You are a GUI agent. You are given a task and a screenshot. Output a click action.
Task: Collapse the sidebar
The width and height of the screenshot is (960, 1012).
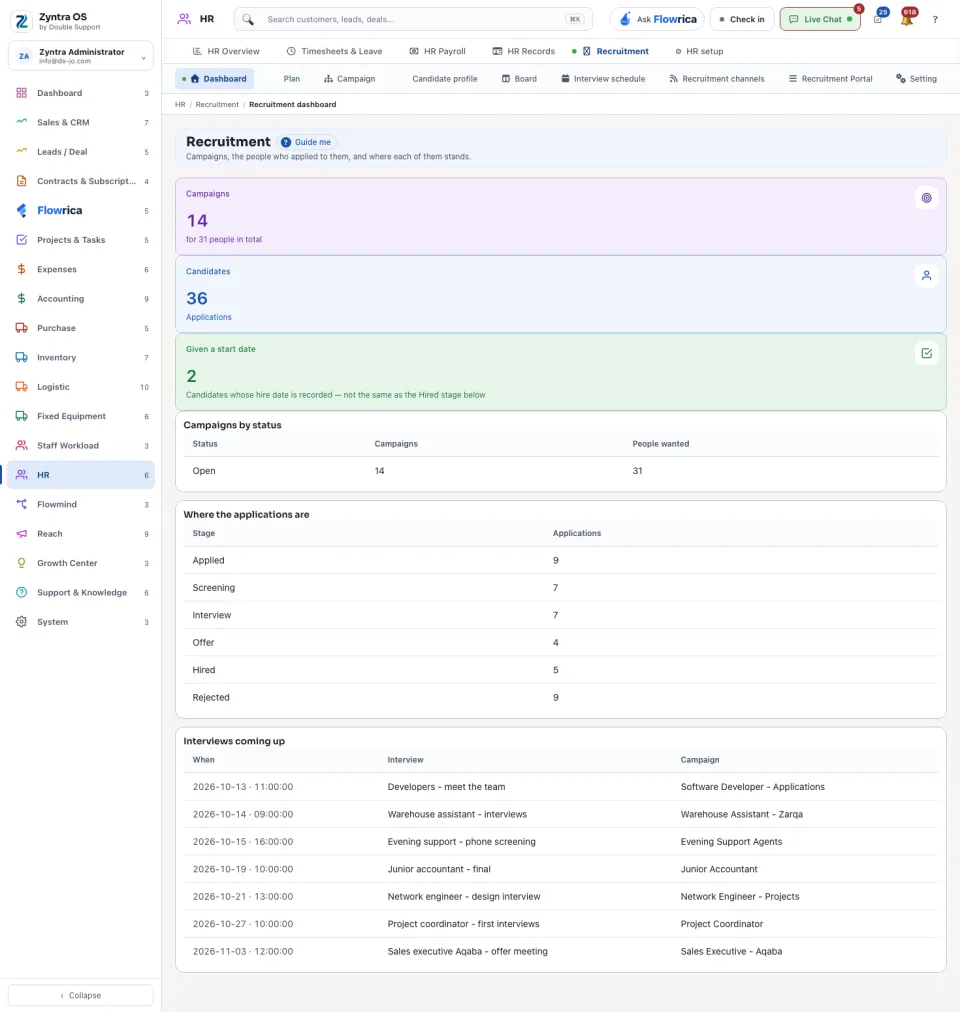point(81,995)
